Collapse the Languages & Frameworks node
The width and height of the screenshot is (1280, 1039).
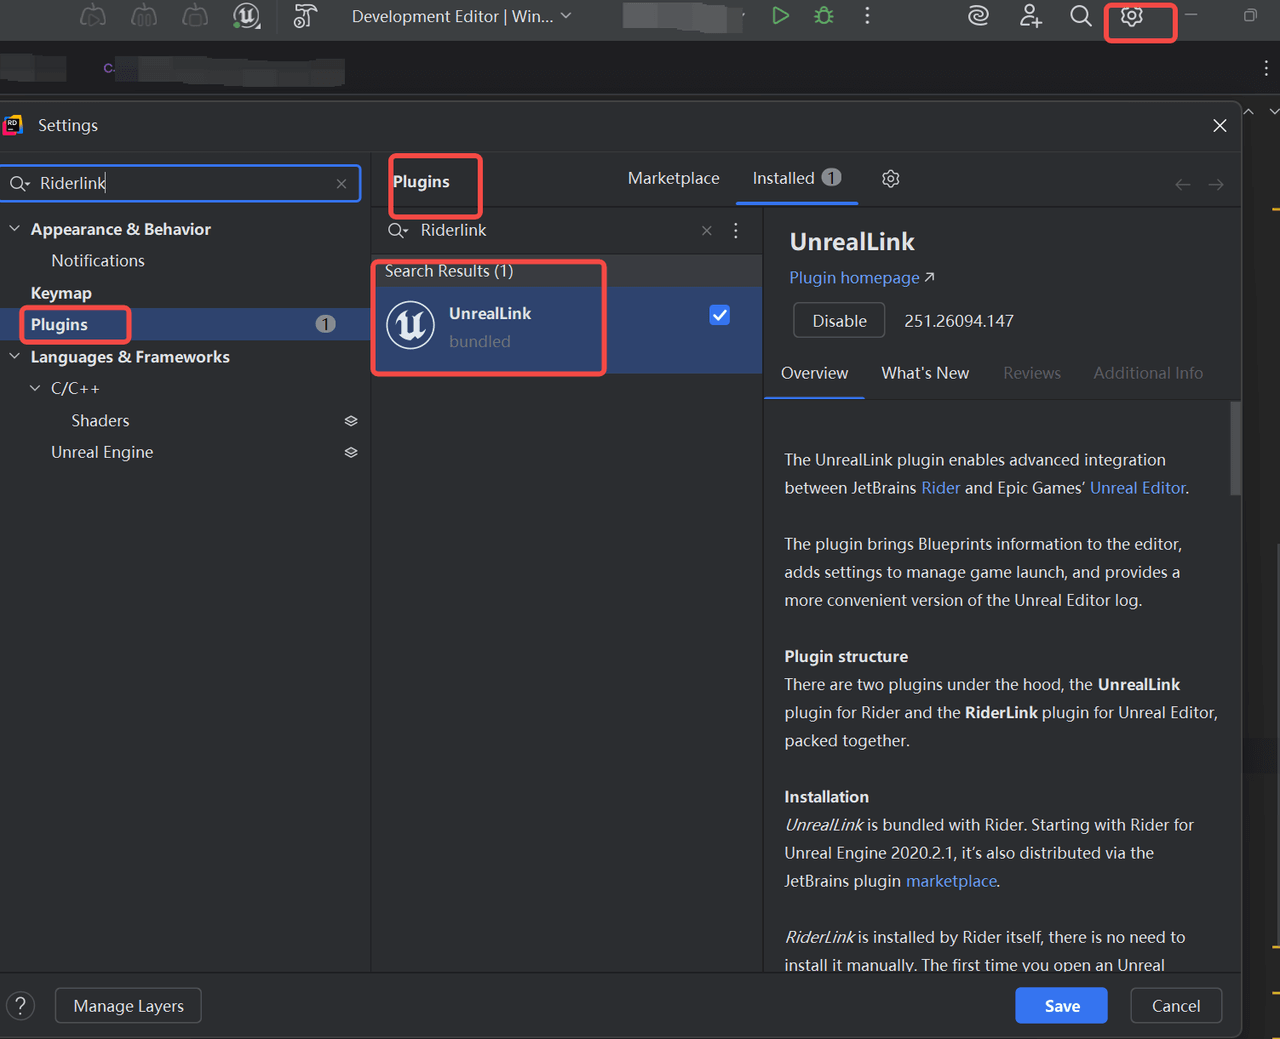click(15, 357)
